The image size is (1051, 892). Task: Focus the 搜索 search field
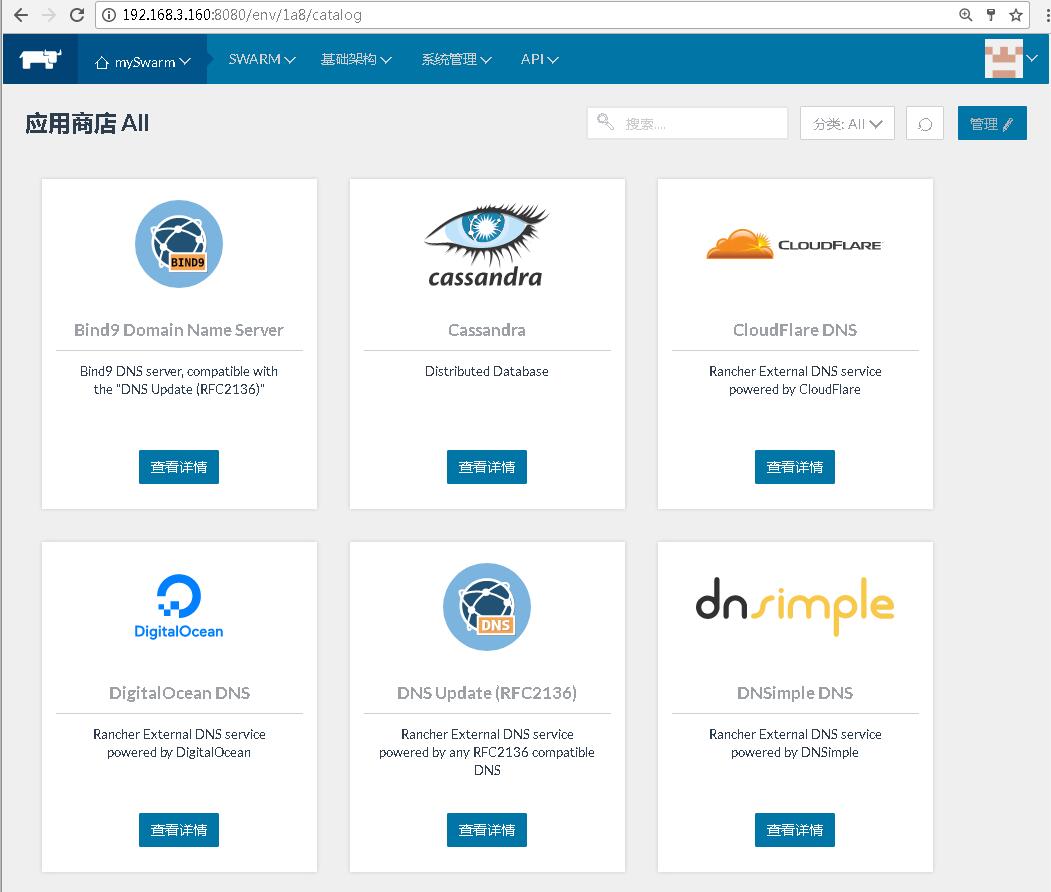click(688, 123)
